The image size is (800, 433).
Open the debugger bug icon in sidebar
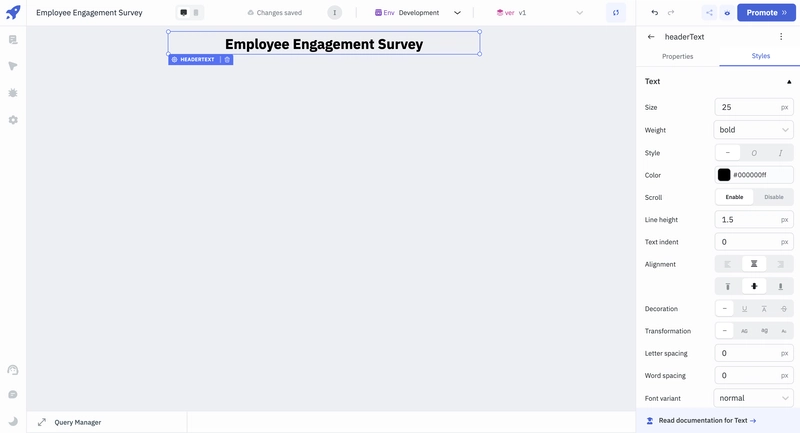coord(13,93)
